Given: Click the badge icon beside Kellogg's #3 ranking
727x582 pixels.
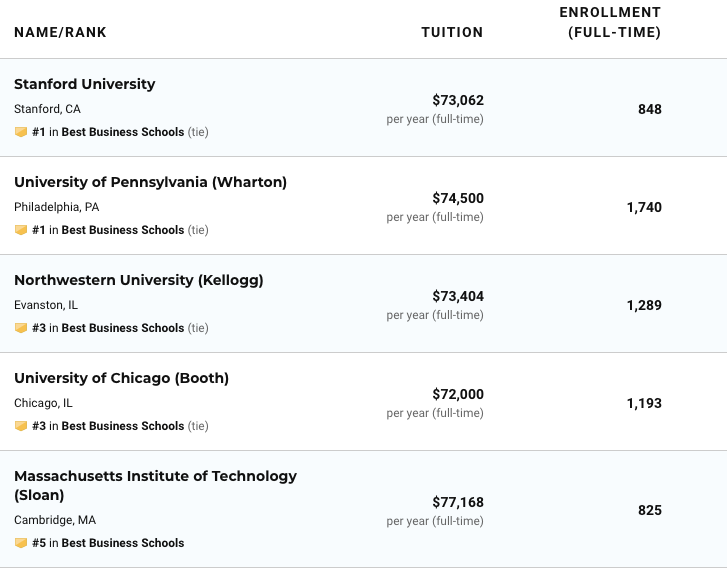Looking at the screenshot, I should 20,328.
